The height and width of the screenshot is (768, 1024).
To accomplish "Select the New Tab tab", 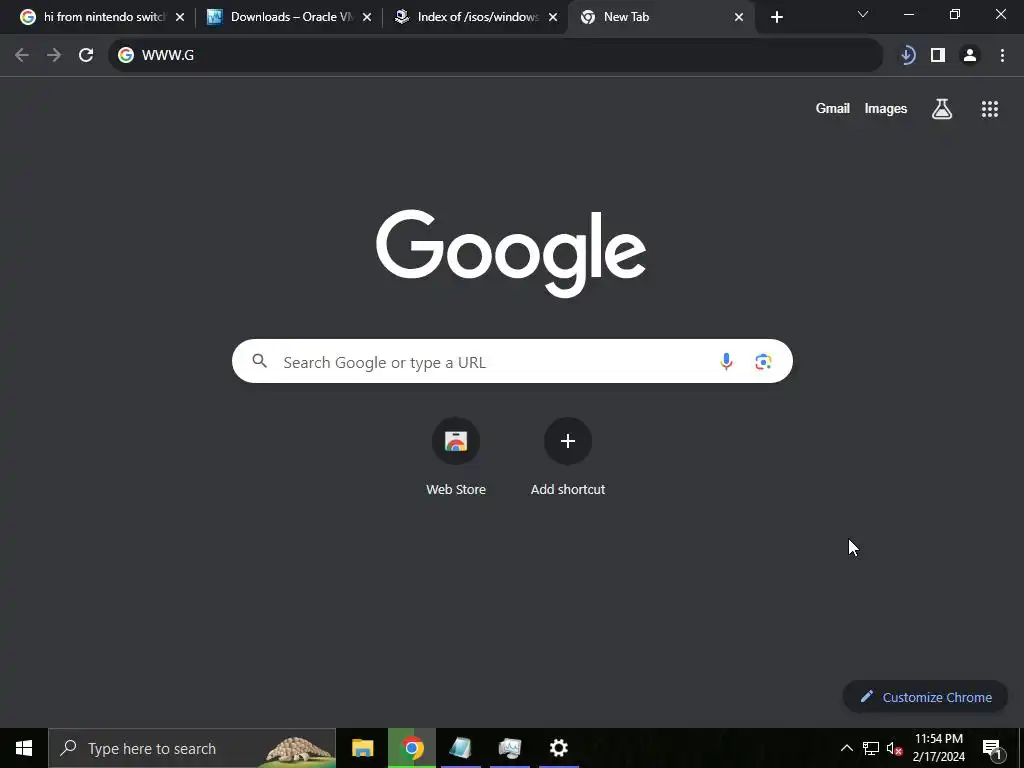I will [660, 17].
